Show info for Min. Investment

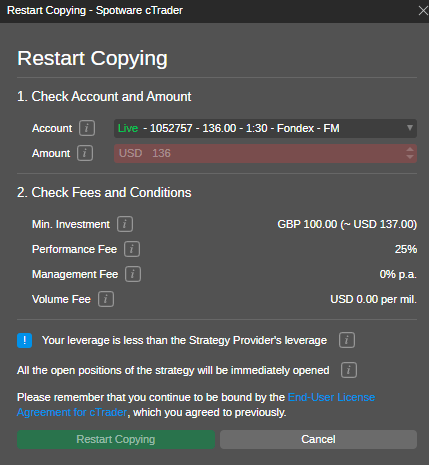[125, 224]
